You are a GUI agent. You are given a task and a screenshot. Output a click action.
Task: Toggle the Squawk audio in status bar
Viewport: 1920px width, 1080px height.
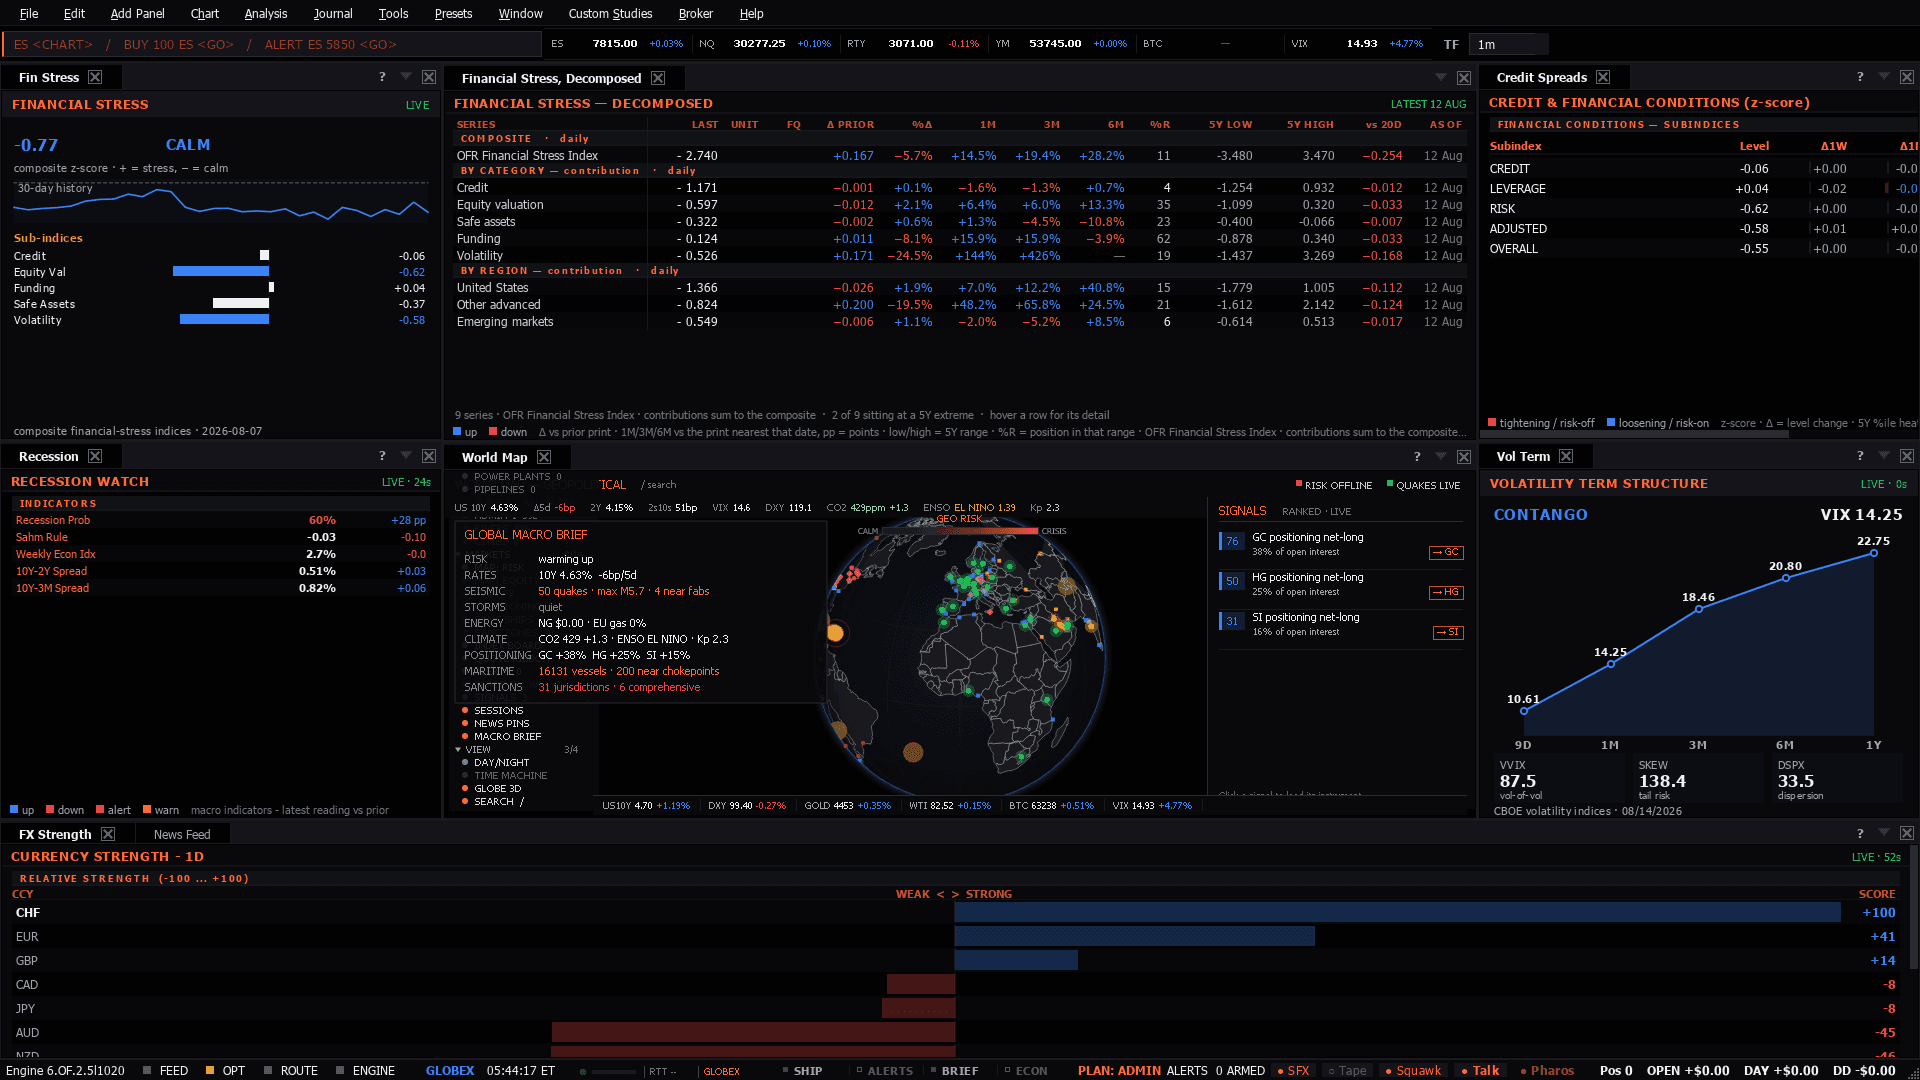pyautogui.click(x=1413, y=1070)
